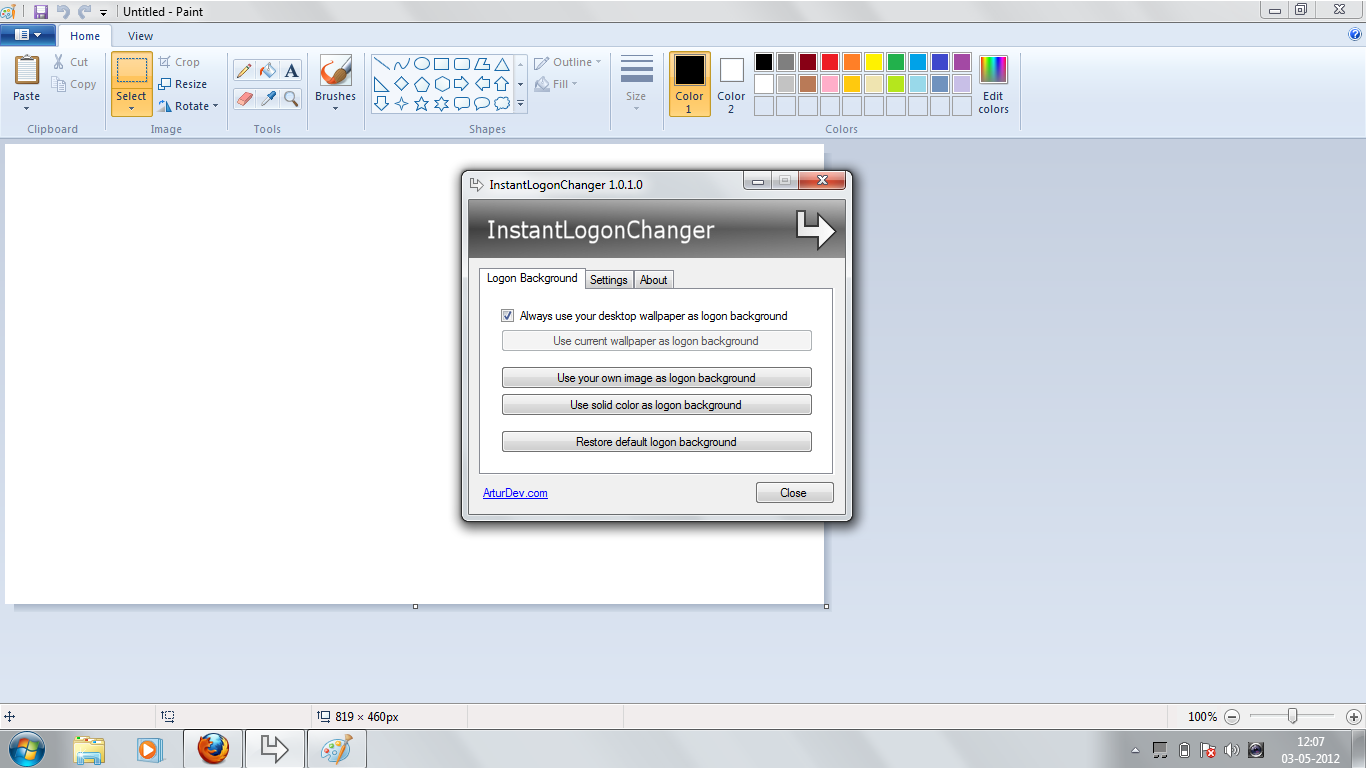Switch to the Home ribbon tab
Viewport: 1366px width, 768px height.
click(85, 36)
